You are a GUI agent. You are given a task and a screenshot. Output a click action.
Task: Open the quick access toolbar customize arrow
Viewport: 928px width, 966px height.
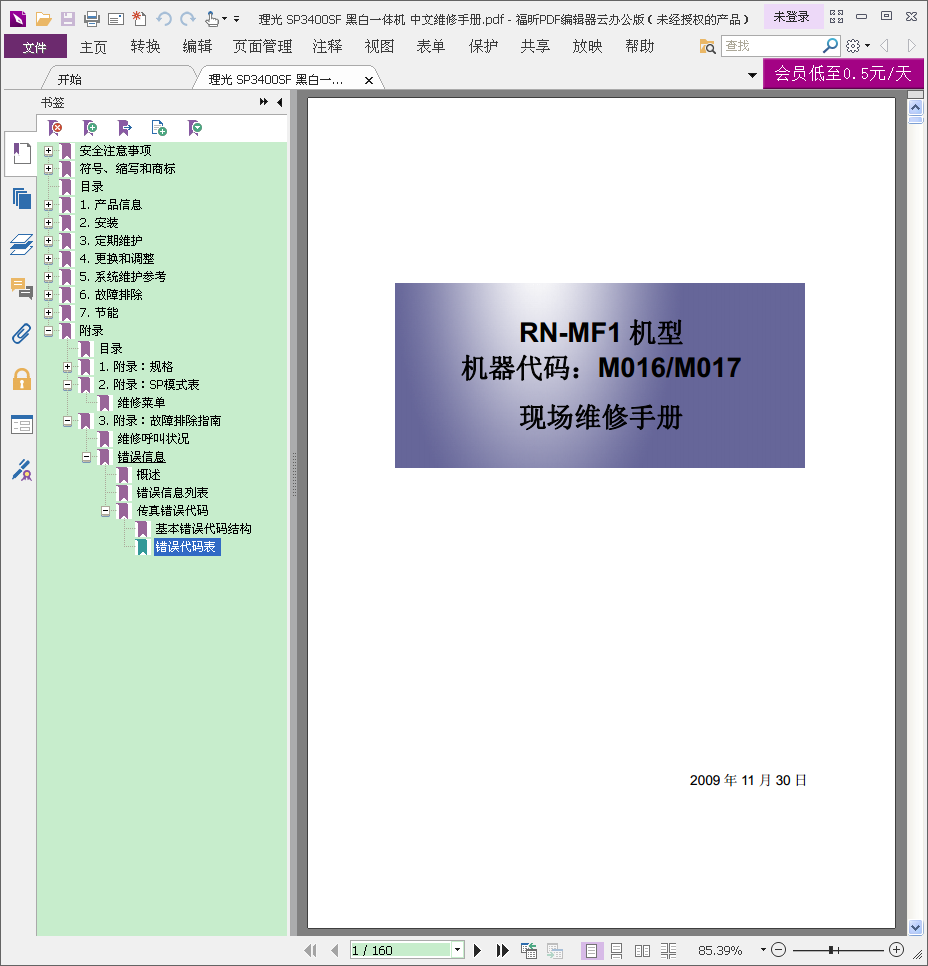point(237,19)
